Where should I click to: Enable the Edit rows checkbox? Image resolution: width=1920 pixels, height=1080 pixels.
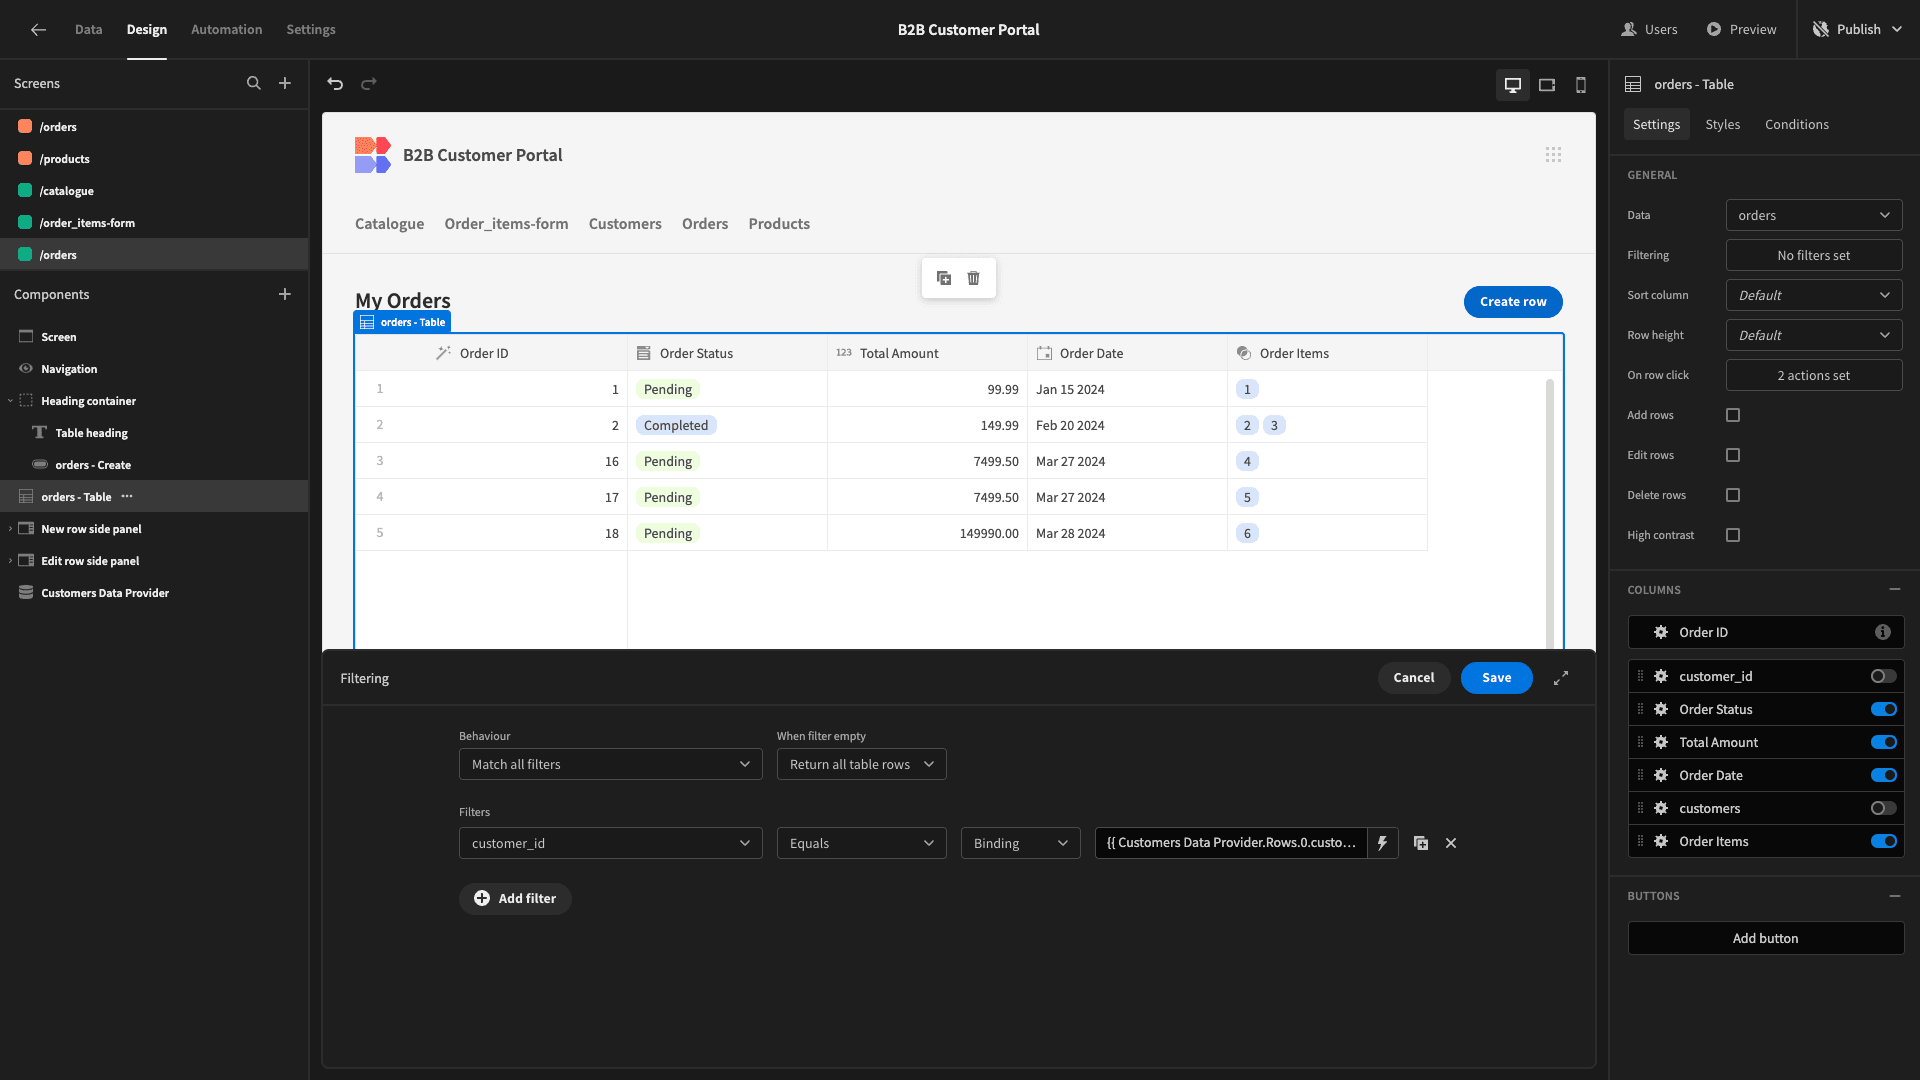point(1733,455)
